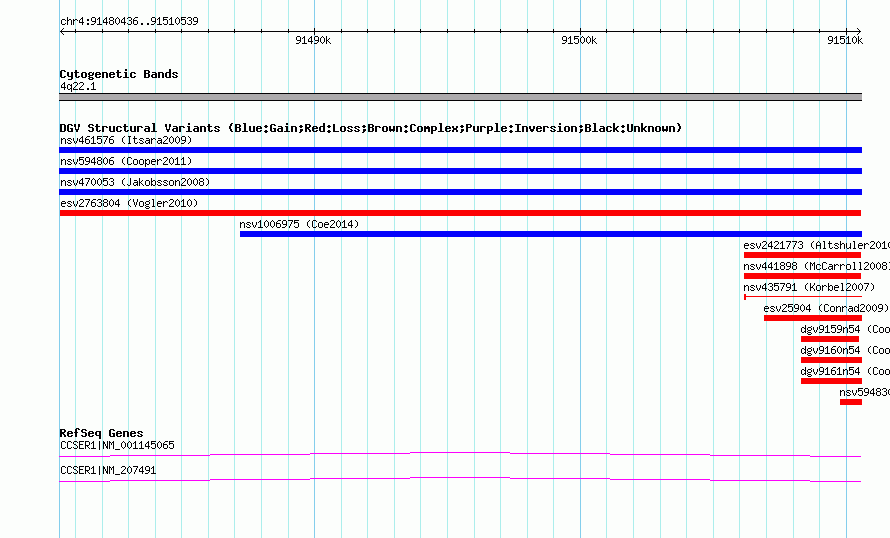Select the dgv9159n54 red variant bar
Viewport: 890px width, 538px height.
coord(830,339)
